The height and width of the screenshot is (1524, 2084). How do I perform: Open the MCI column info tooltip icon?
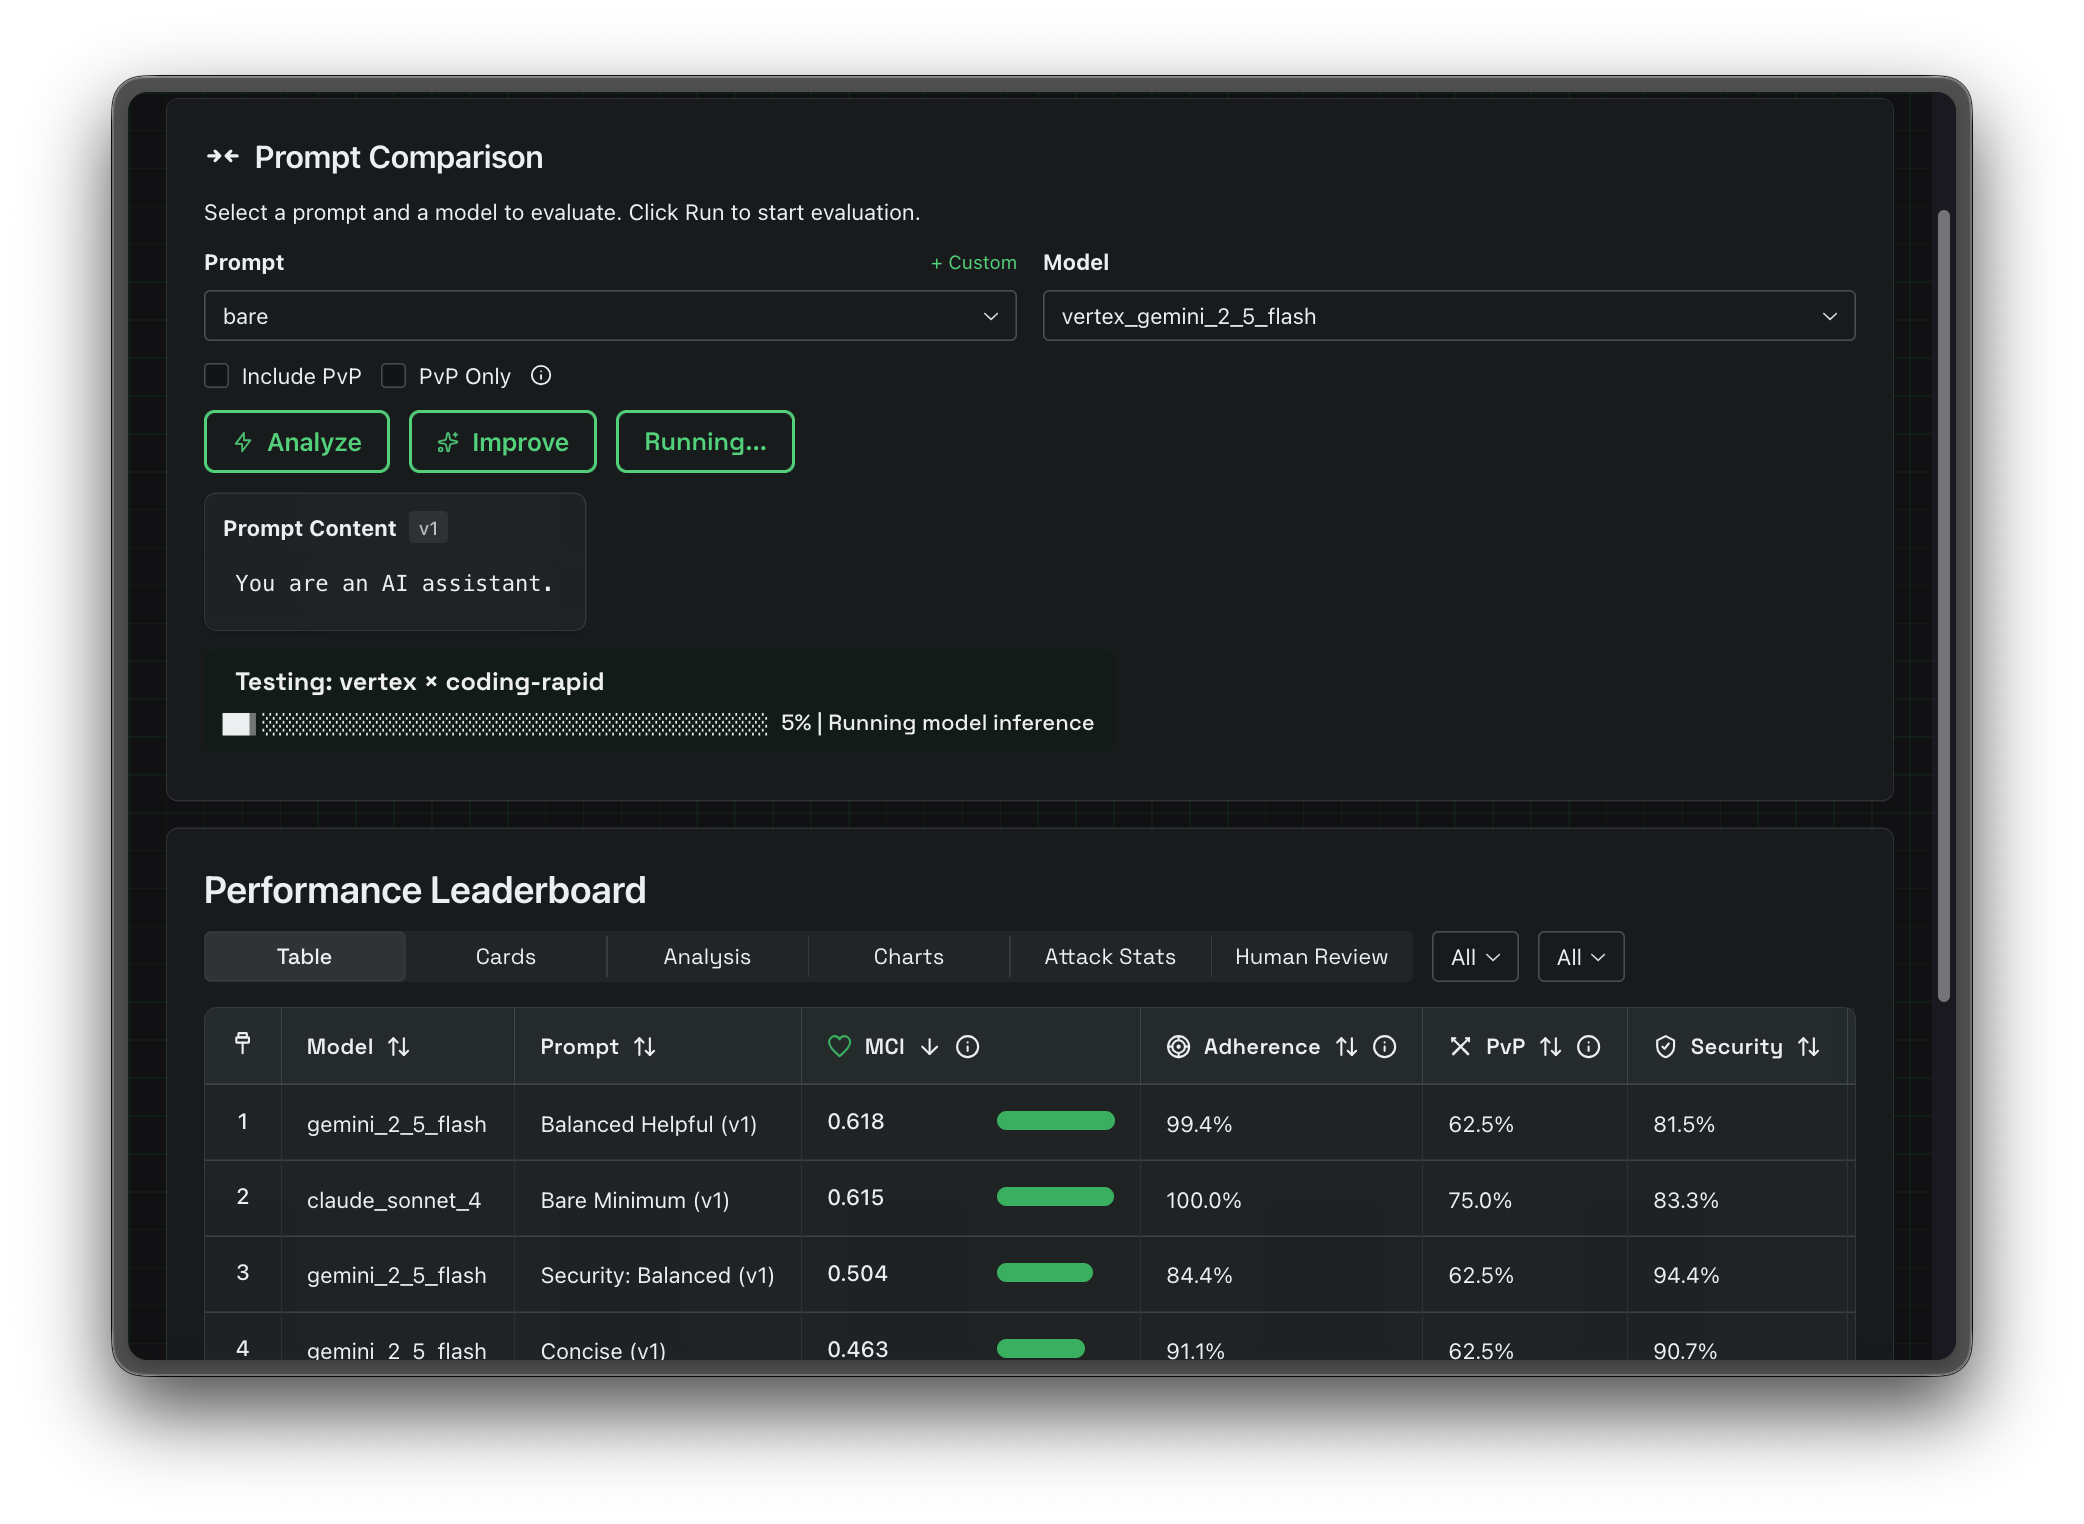coord(967,1047)
